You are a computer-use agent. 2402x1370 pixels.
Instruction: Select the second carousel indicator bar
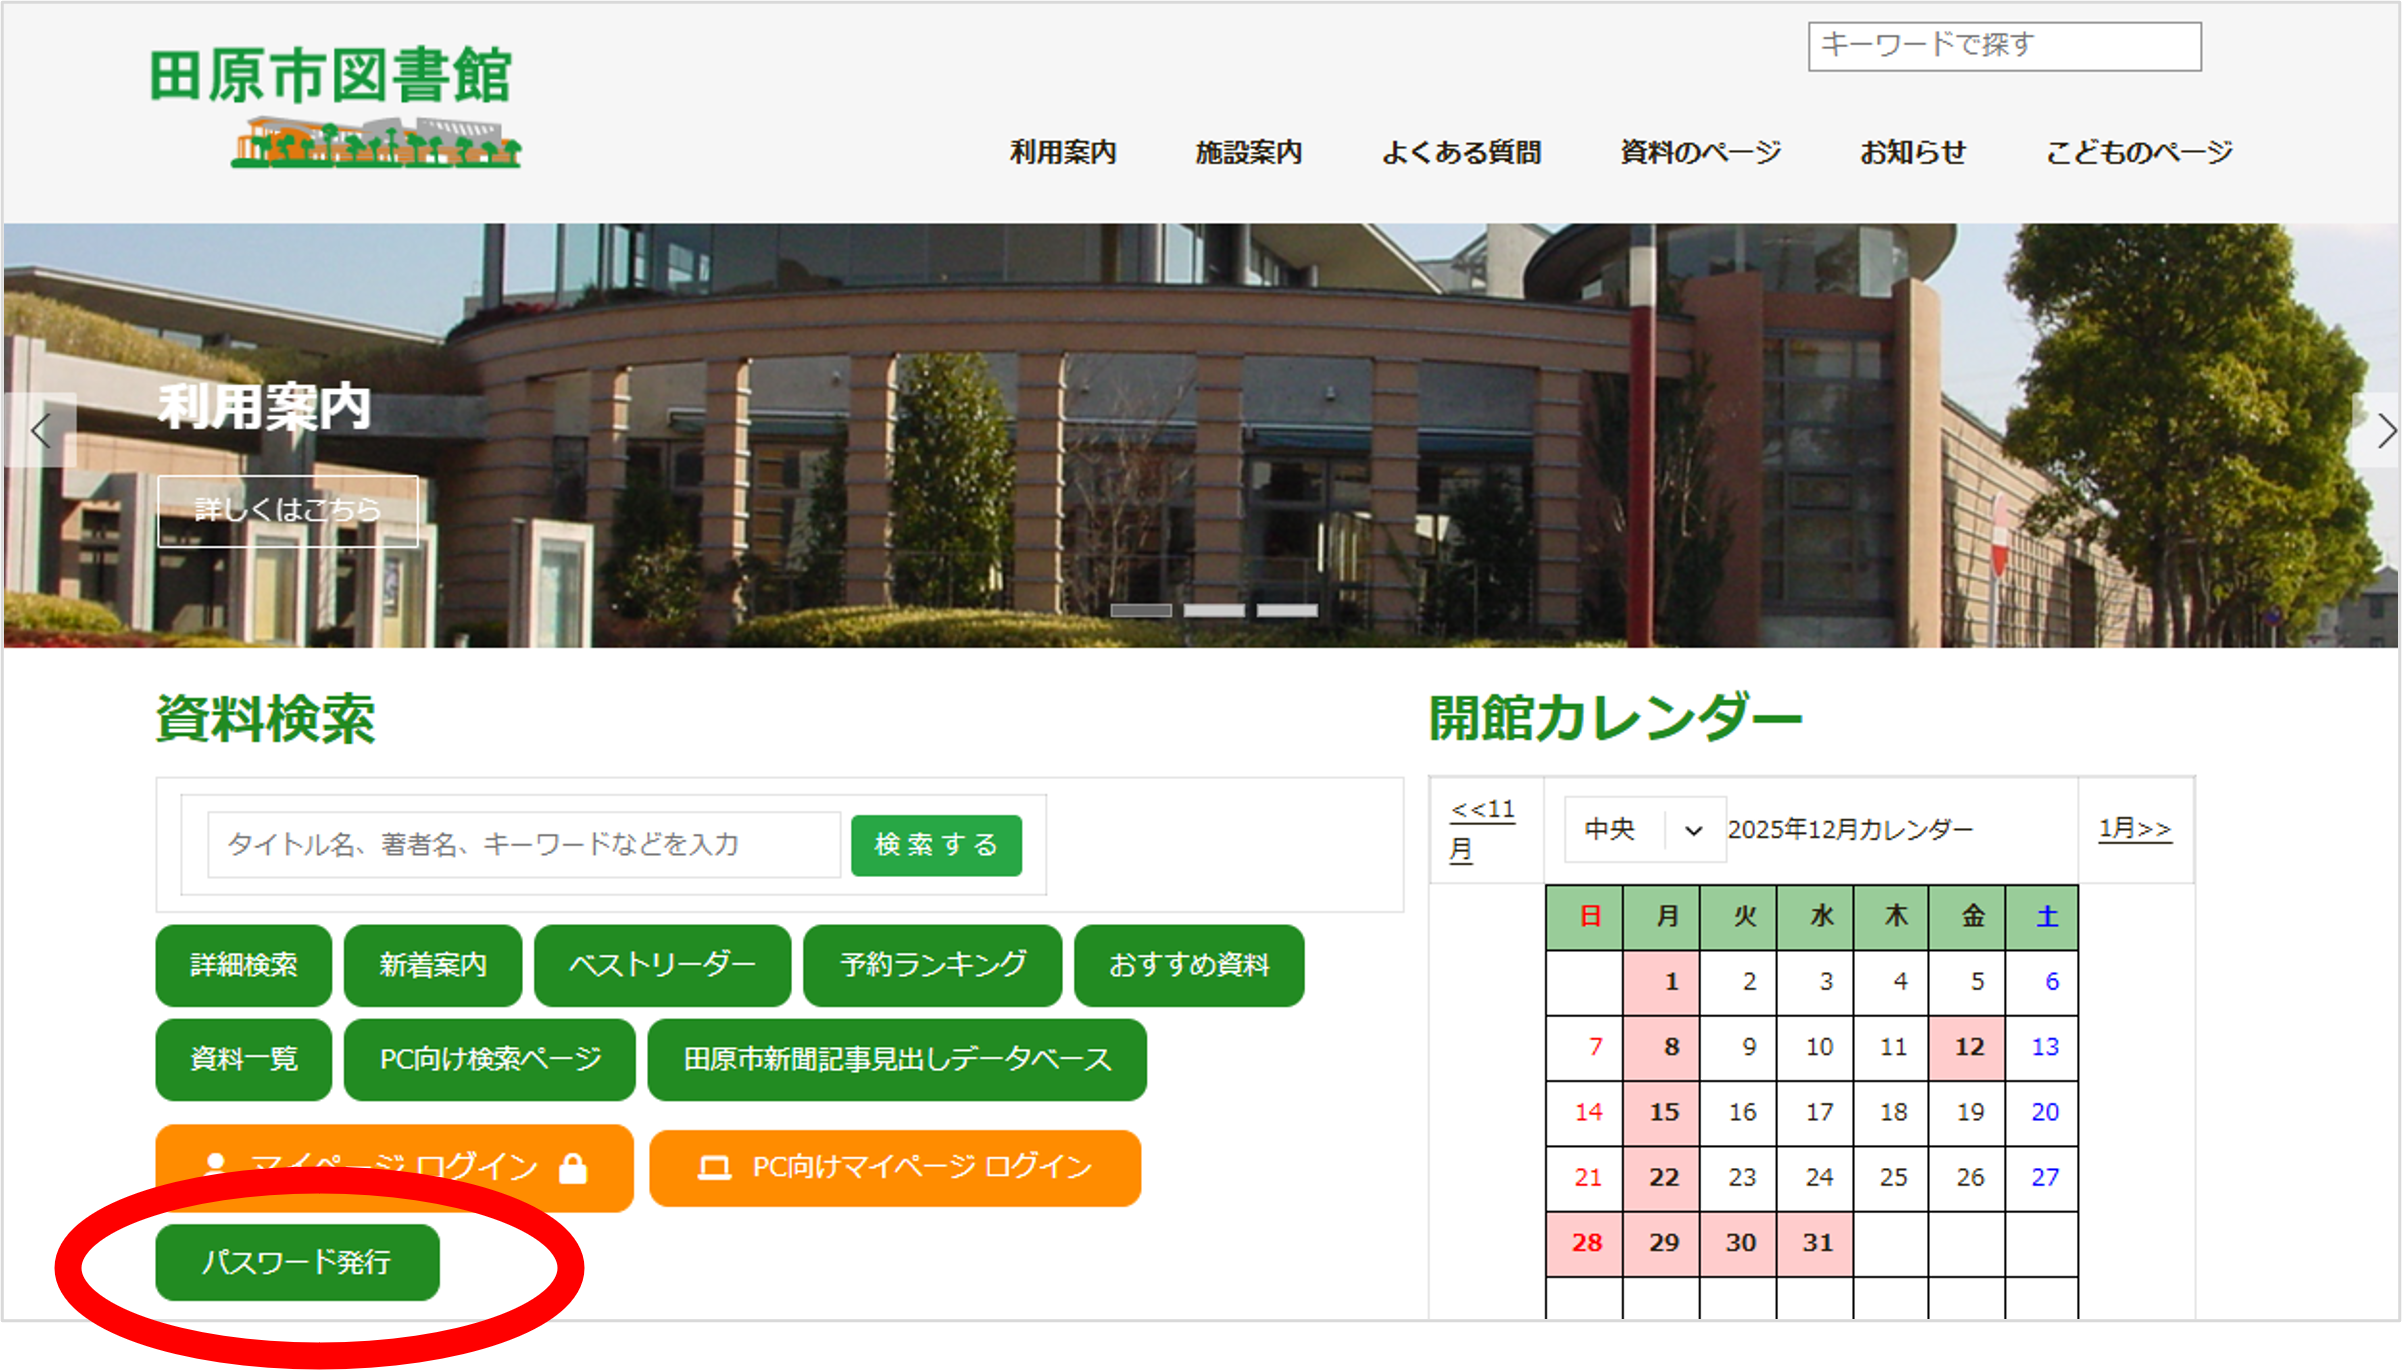click(x=1214, y=610)
